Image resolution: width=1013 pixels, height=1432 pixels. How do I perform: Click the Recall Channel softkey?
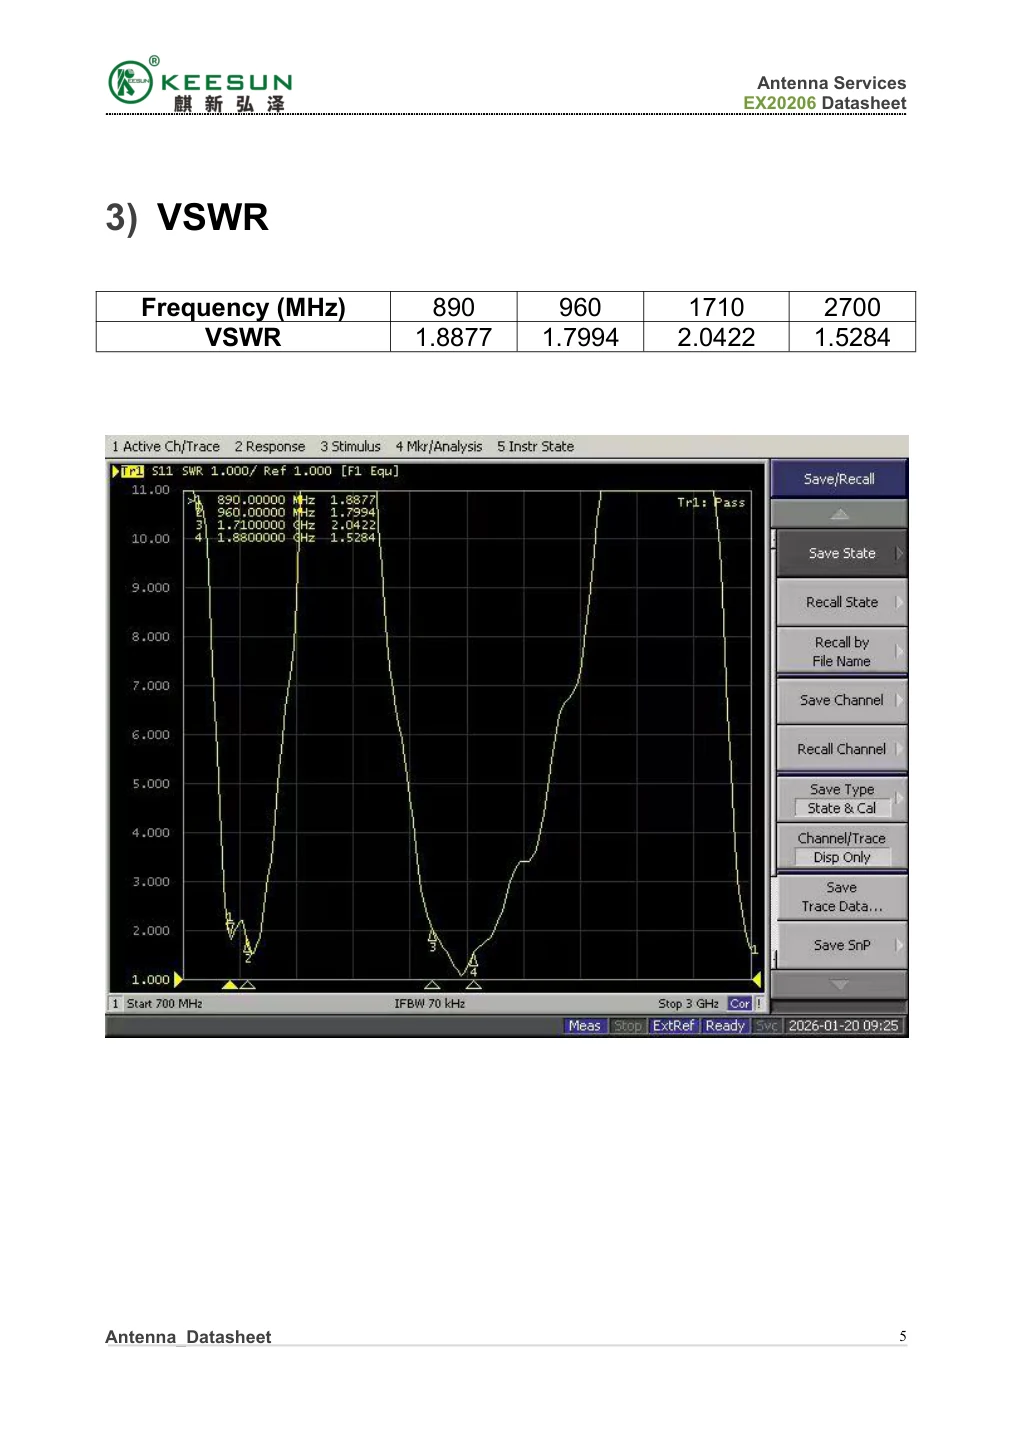tap(841, 749)
